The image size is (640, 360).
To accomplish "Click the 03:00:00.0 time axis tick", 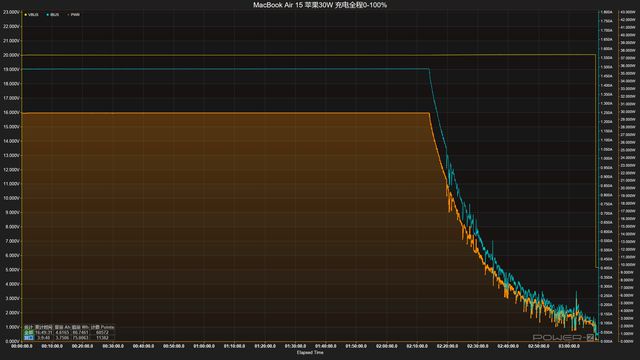I will [569, 346].
